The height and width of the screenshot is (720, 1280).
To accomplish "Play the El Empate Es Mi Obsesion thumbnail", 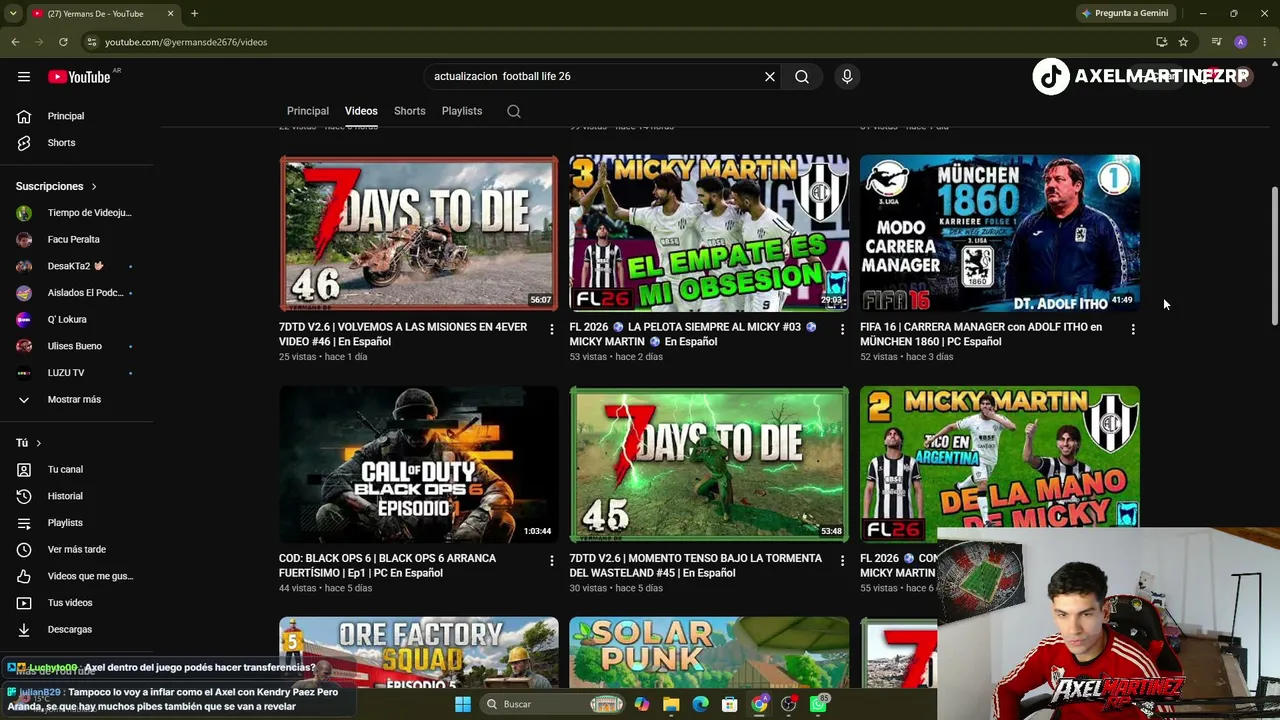I will click(709, 233).
